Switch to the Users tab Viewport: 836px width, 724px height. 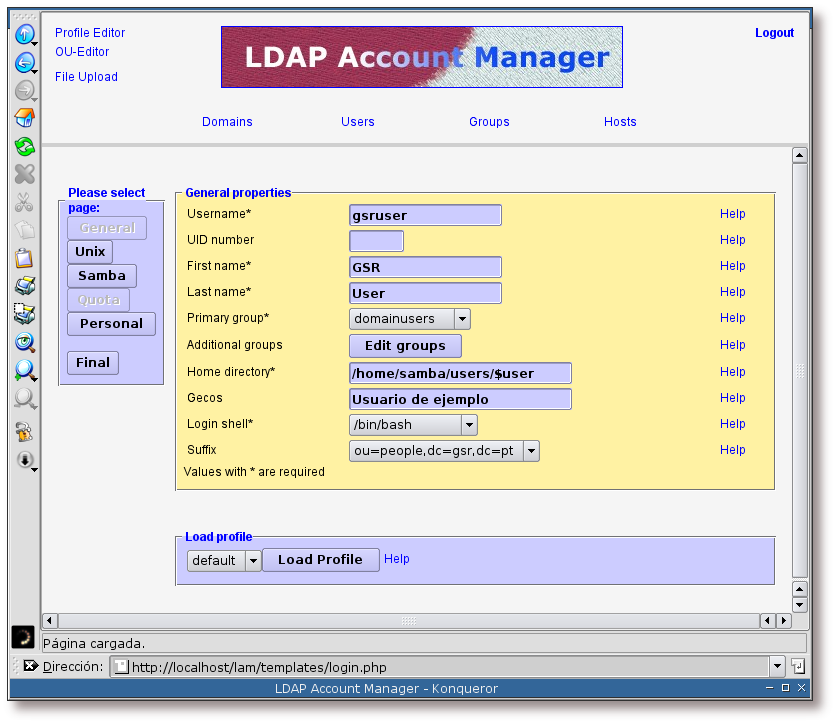pyautogui.click(x=357, y=122)
